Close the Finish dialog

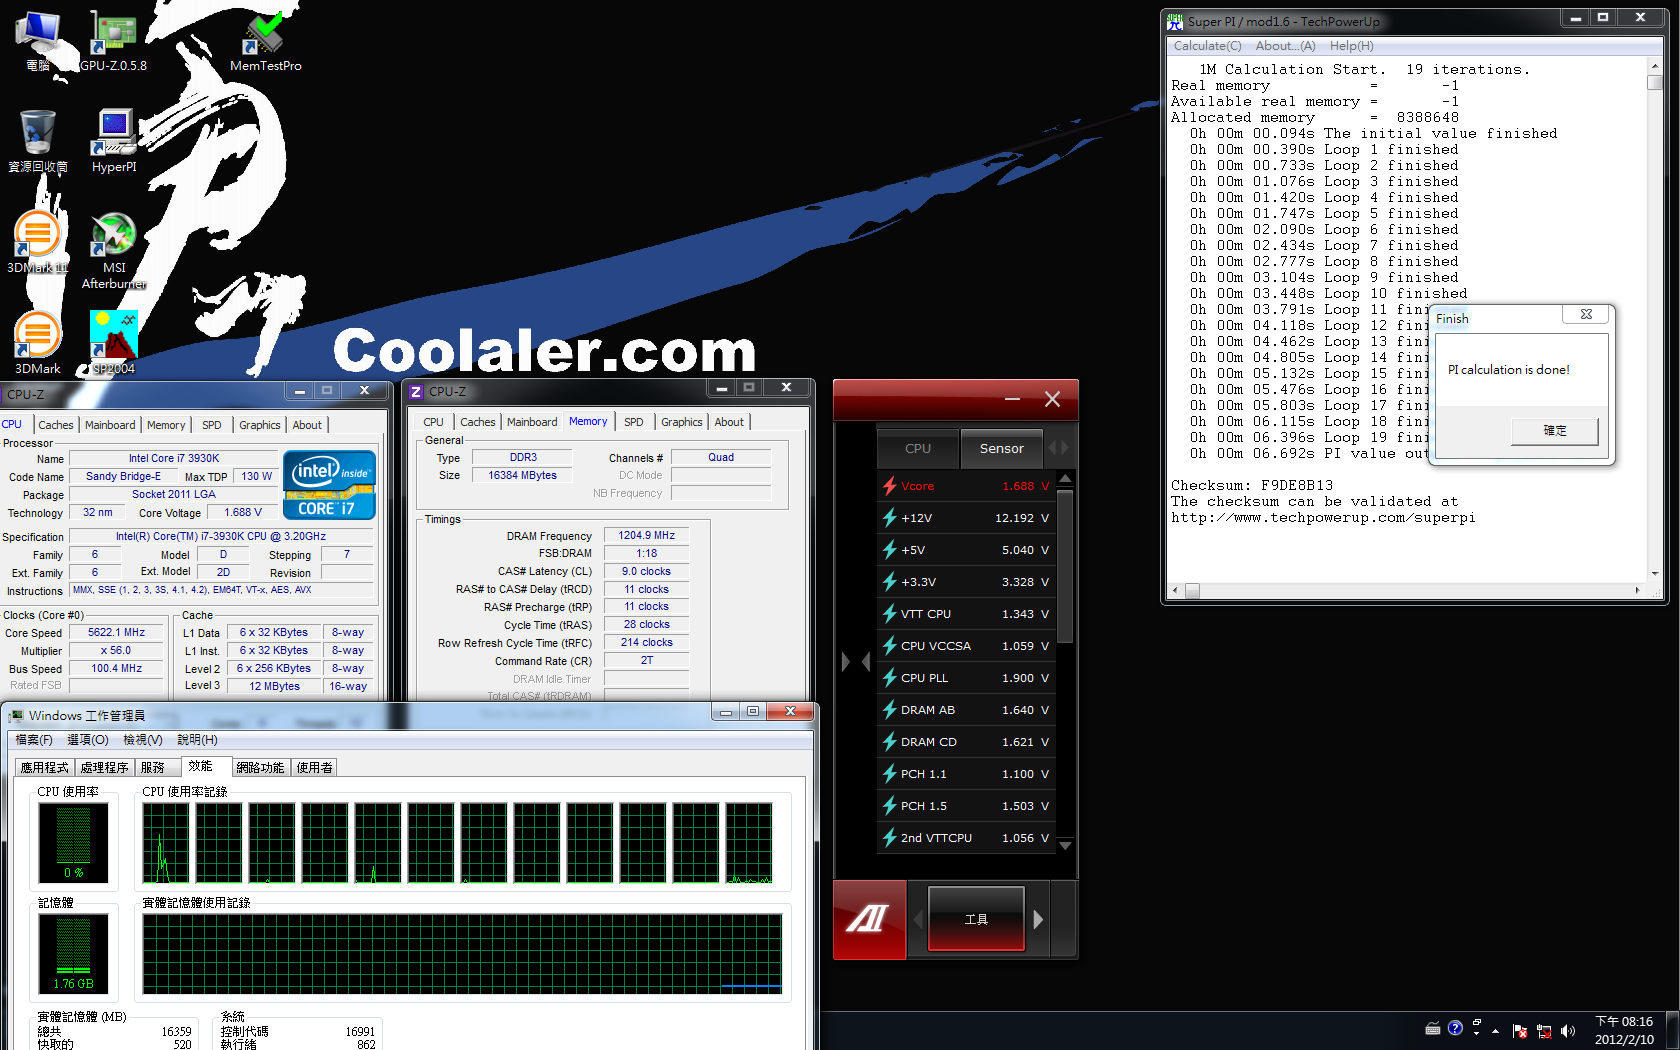click(x=1586, y=314)
